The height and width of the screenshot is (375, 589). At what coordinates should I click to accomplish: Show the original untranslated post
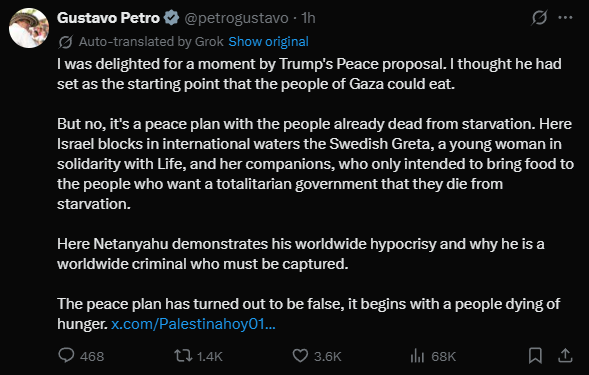pos(268,42)
